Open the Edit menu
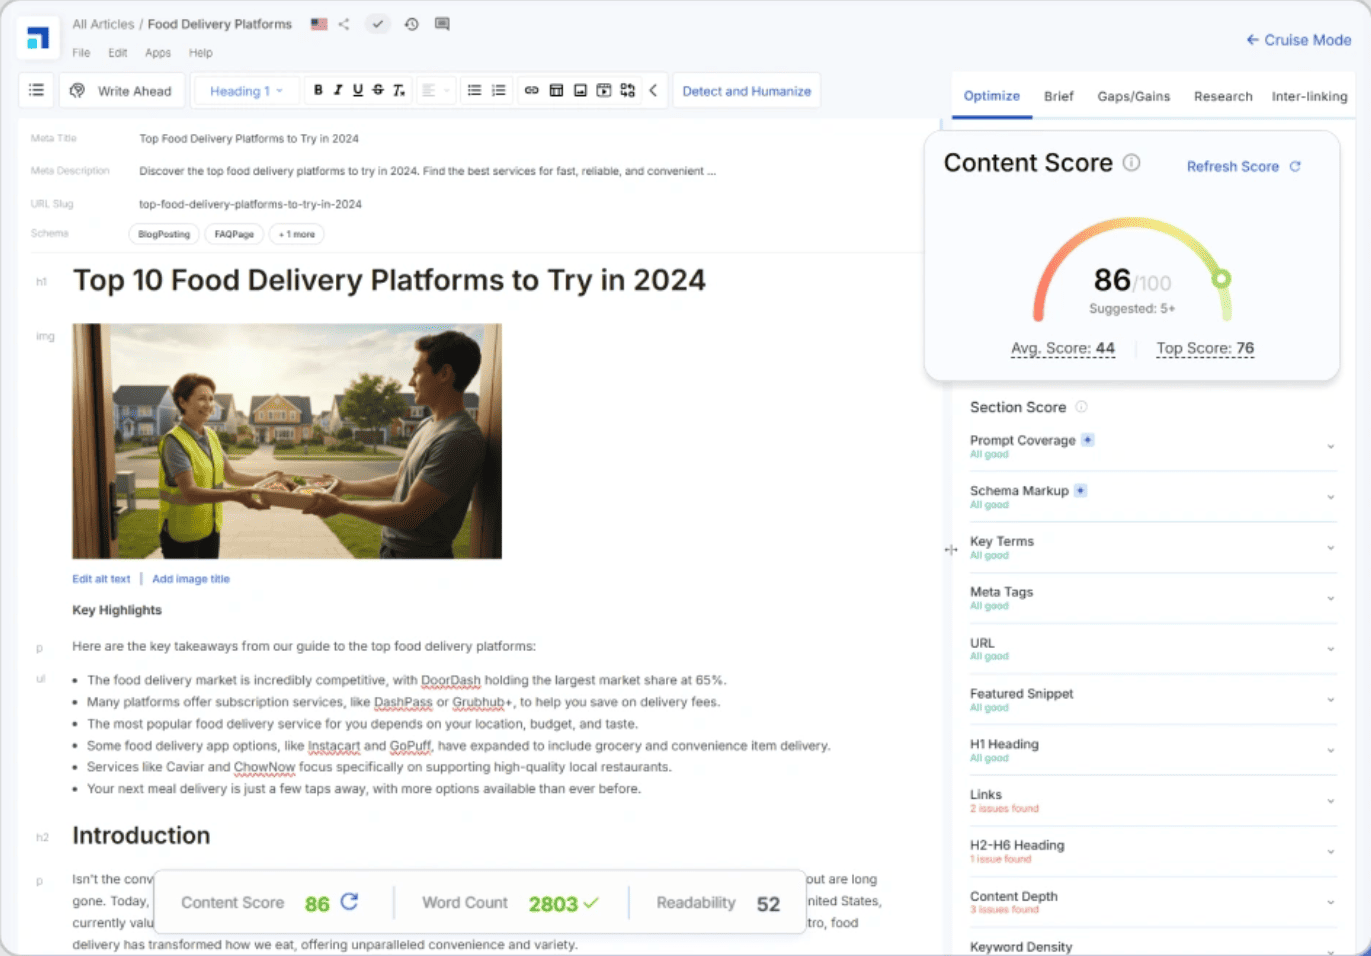The image size is (1371, 956). point(118,53)
